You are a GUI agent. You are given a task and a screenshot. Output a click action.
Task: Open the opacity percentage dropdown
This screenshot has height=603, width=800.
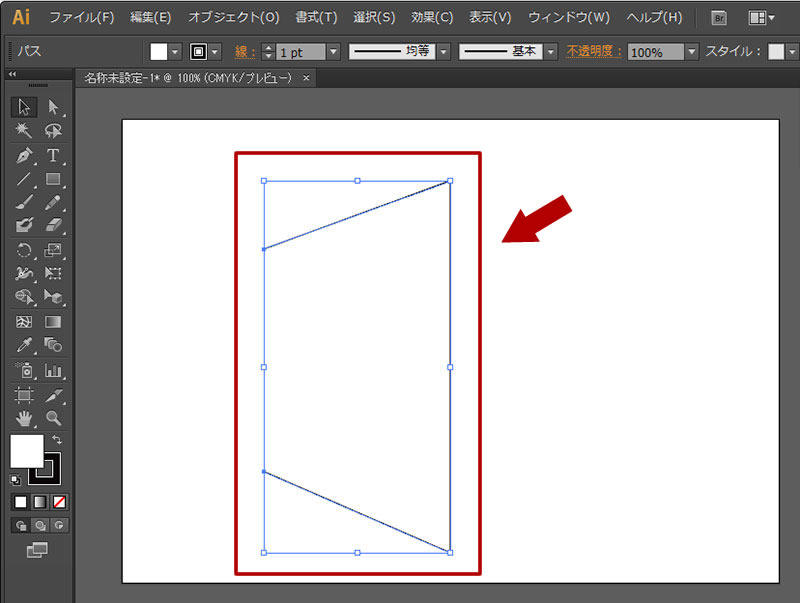pos(690,50)
